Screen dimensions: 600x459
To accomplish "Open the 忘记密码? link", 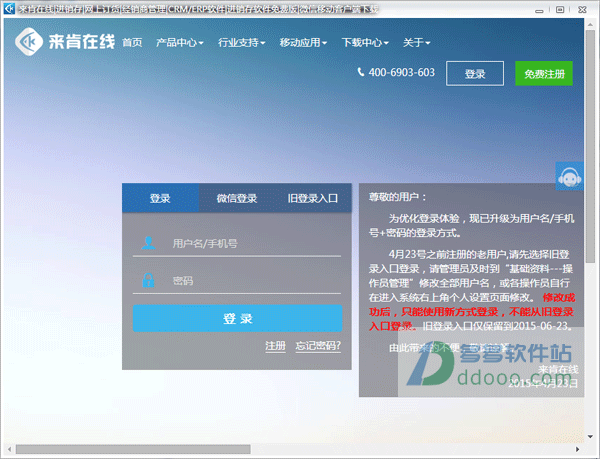I will tap(318, 346).
